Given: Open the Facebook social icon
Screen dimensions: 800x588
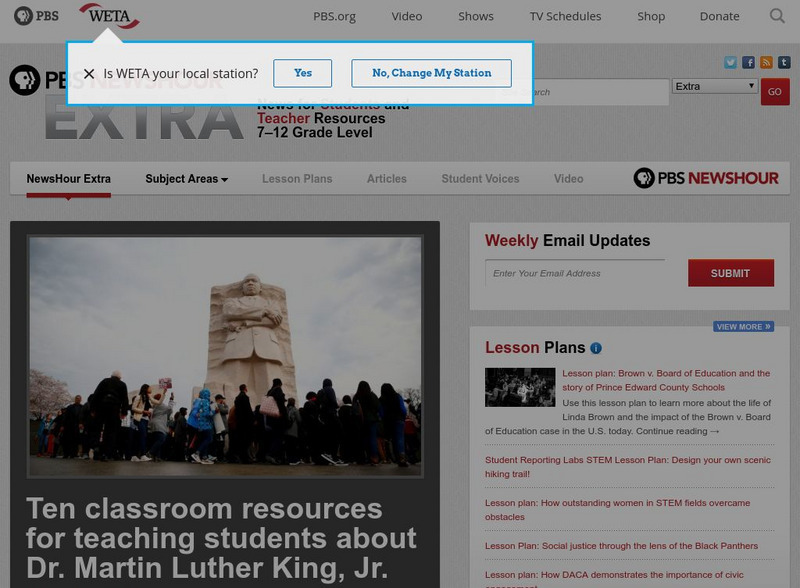Looking at the screenshot, I should point(748,62).
